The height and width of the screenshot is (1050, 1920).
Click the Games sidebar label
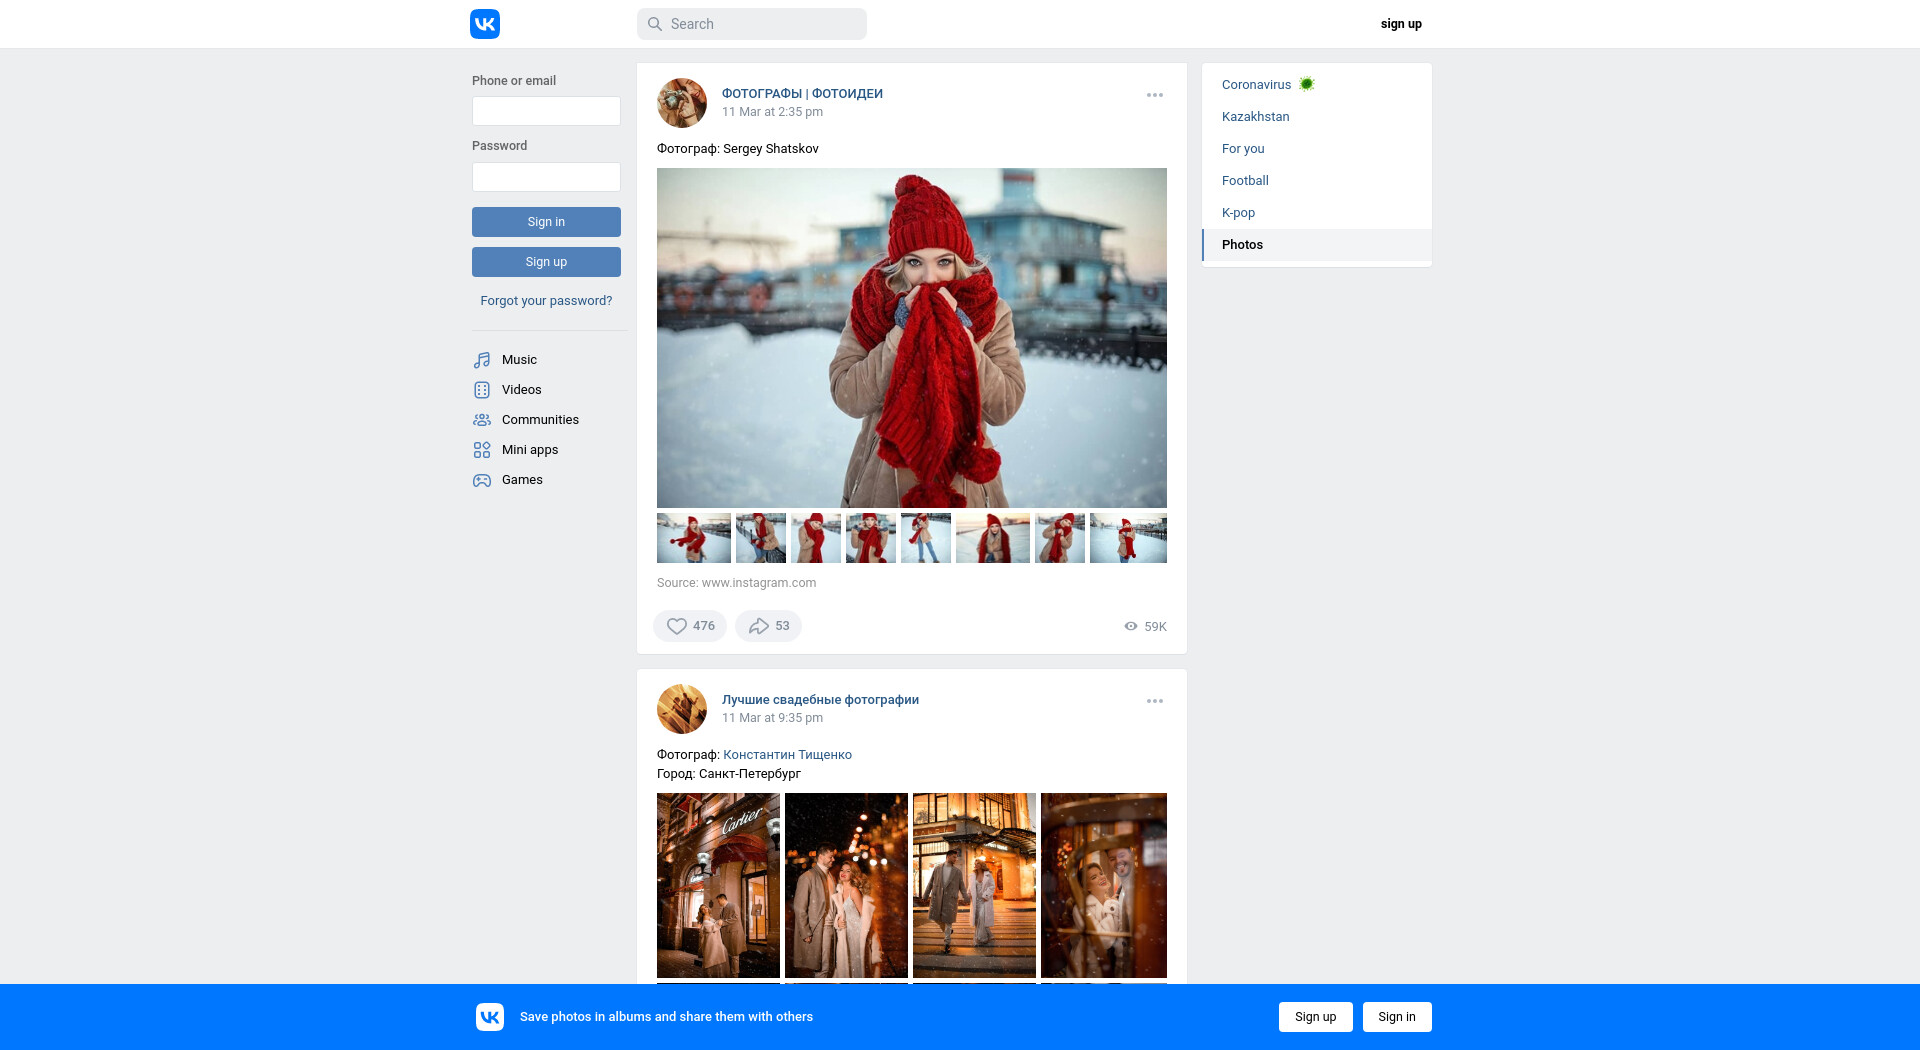pos(522,480)
